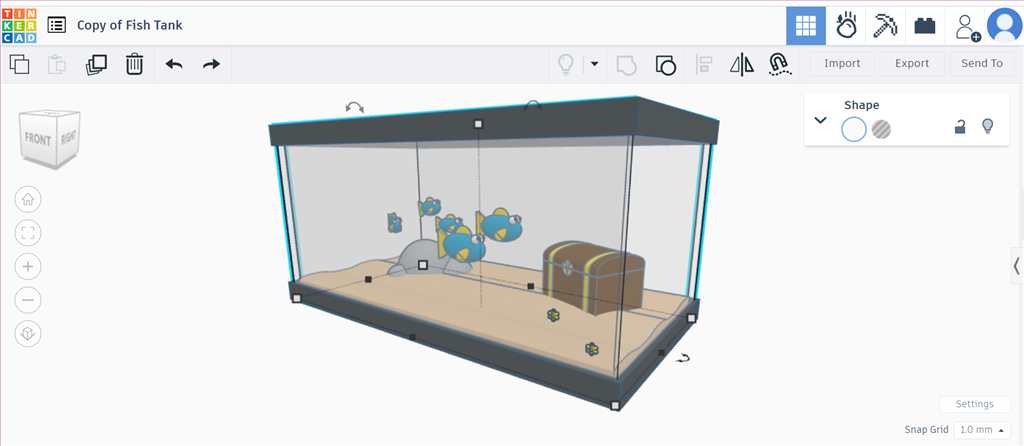This screenshot has height=446, width=1024.
Task: Open the Settings button
Action: [974, 404]
